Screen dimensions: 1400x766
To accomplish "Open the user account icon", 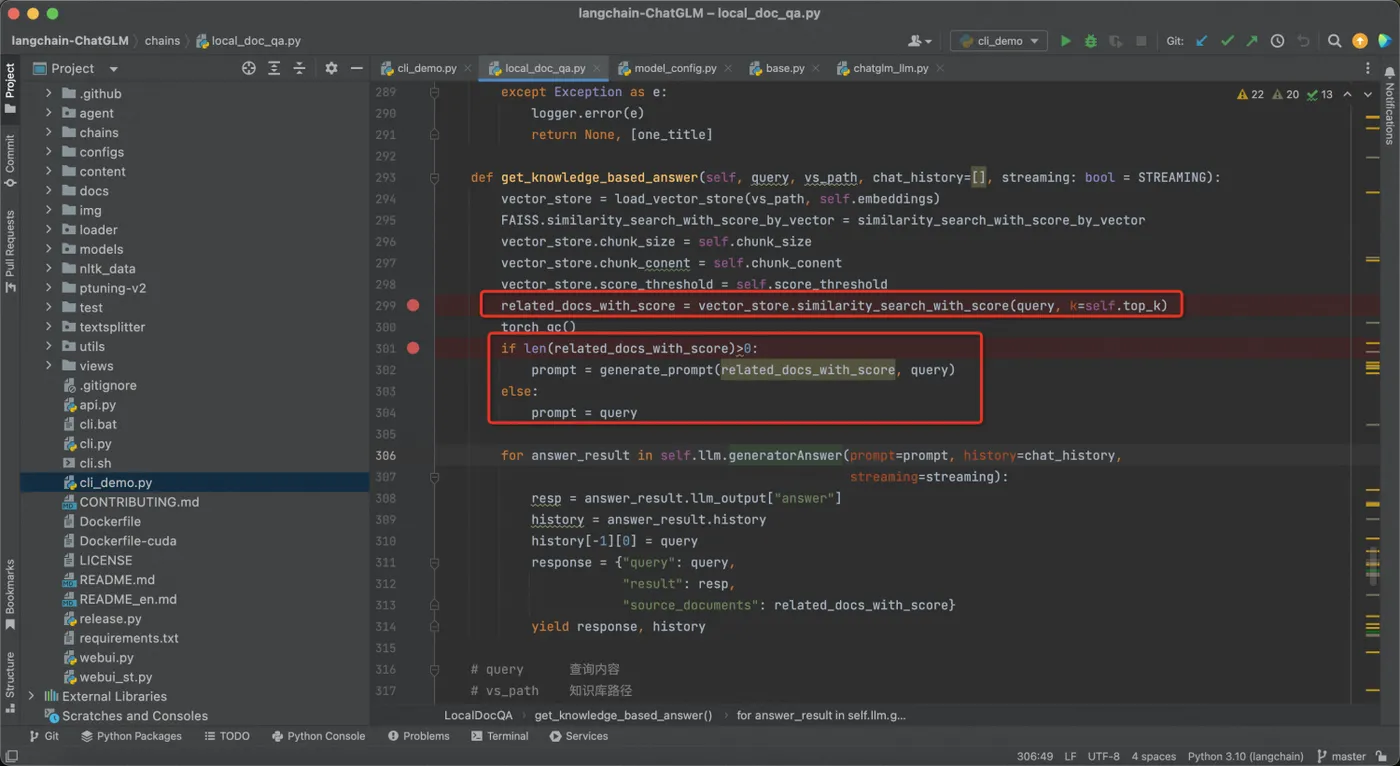I will point(919,41).
